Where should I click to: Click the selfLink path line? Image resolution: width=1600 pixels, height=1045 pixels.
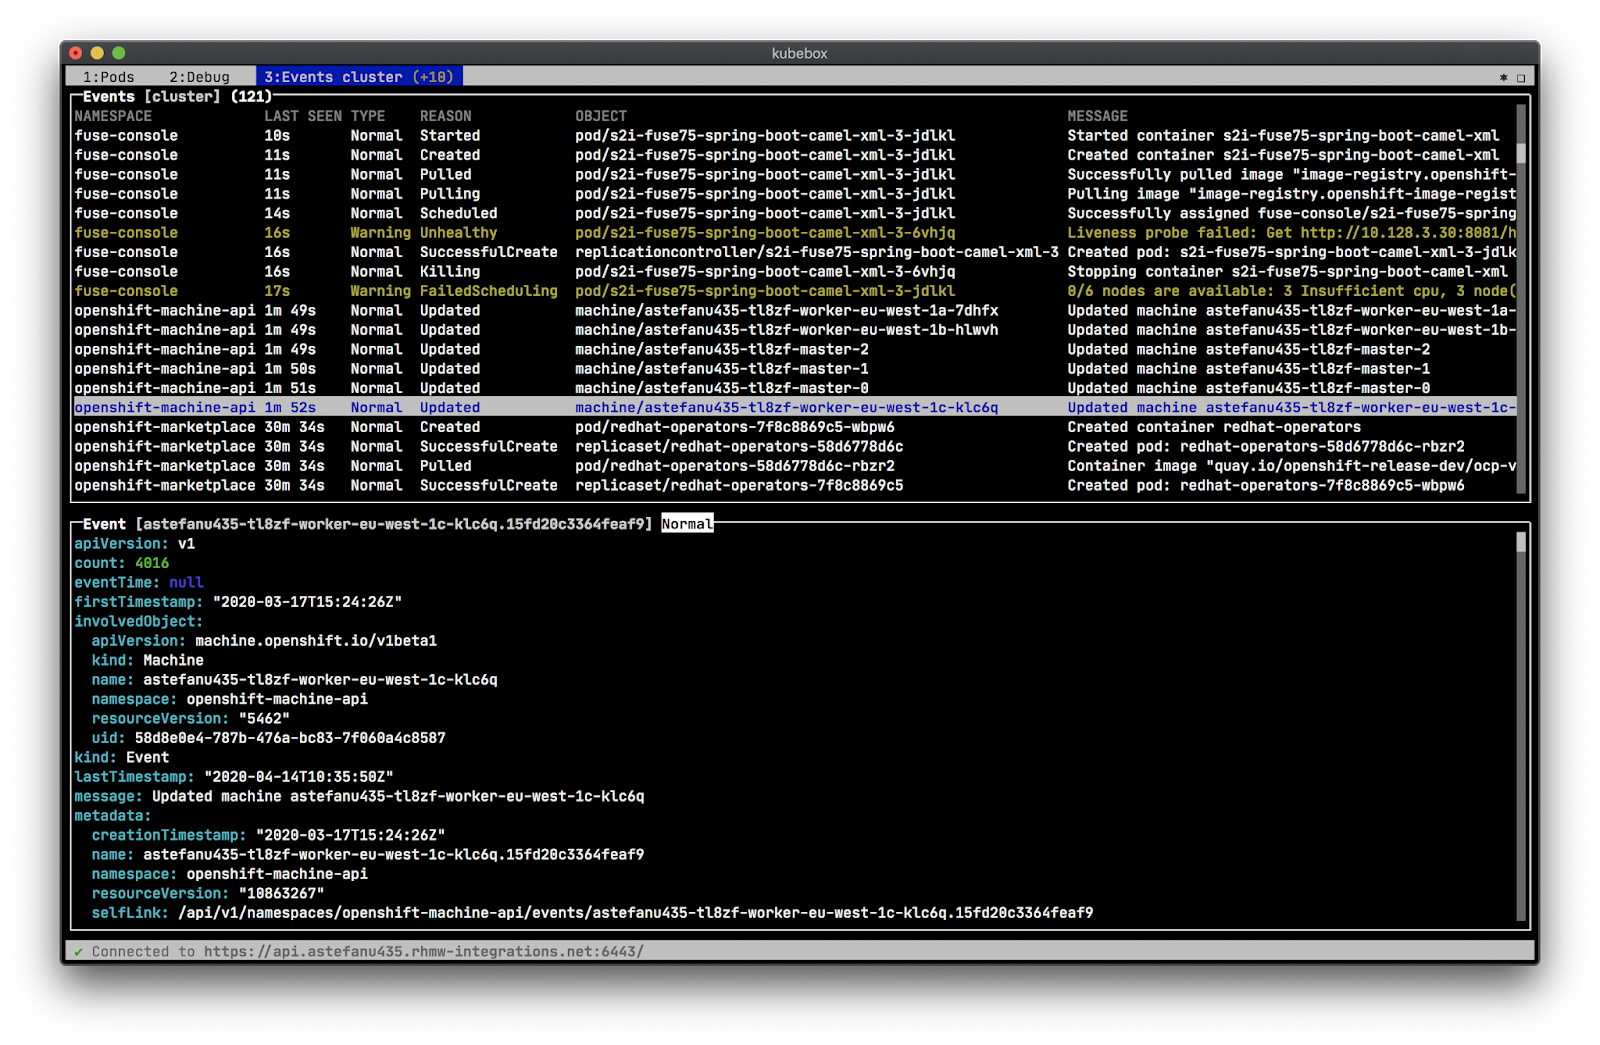[x=592, y=913]
